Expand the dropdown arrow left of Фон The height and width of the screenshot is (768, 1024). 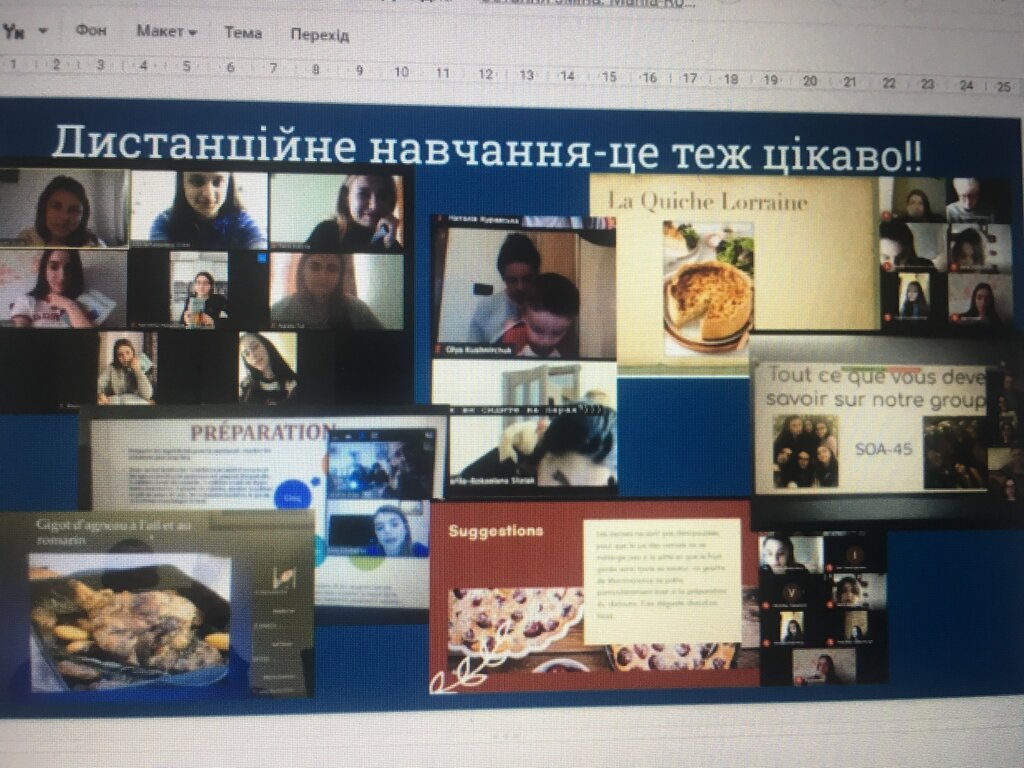pos(43,31)
